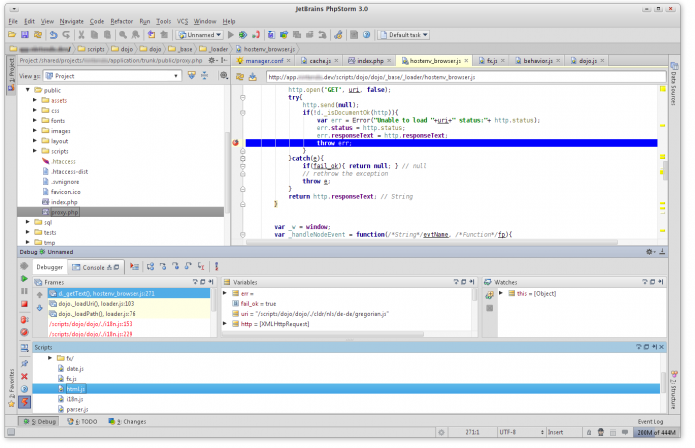Screen dimensions: 695x448
Task: Open the View as Project combo box
Action: pyautogui.click(x=112, y=76)
